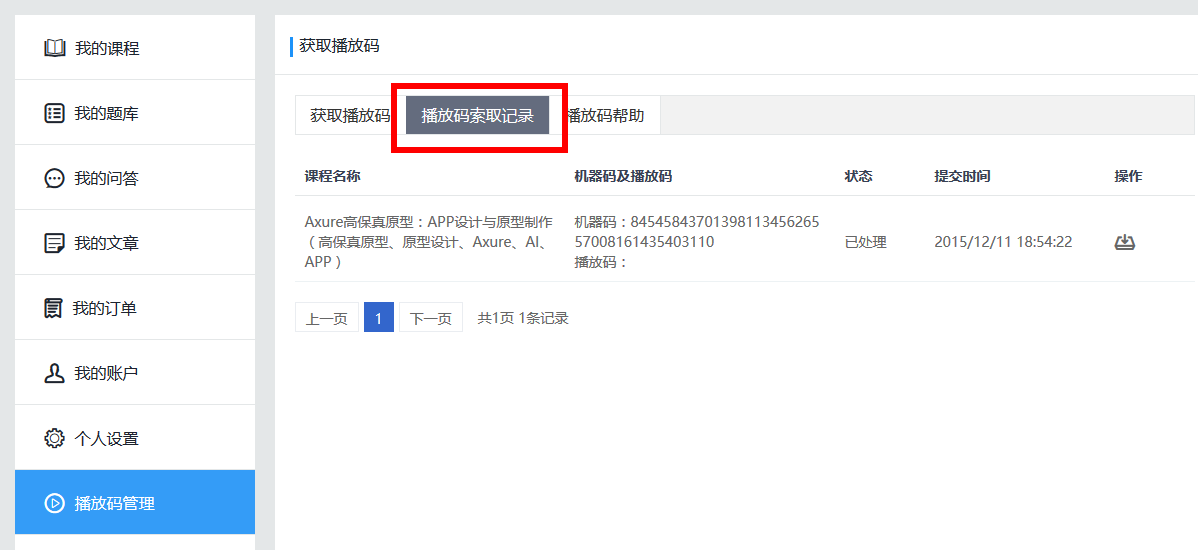Click the 已处理 status cell
The image size is (1198, 550).
click(866, 242)
